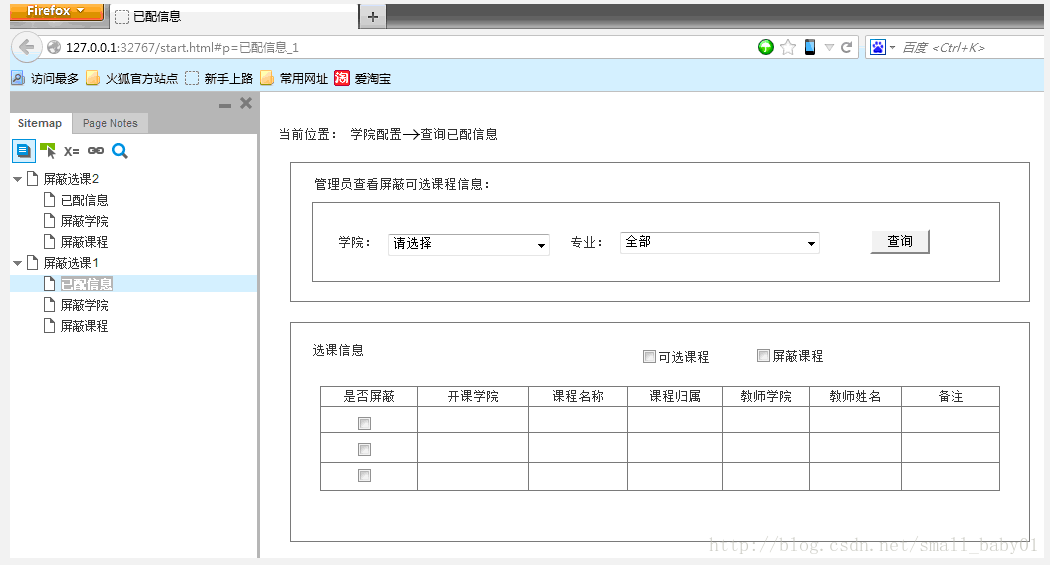Select 已配信息 under 屏蔽选课2
The image size is (1050, 565).
84,200
